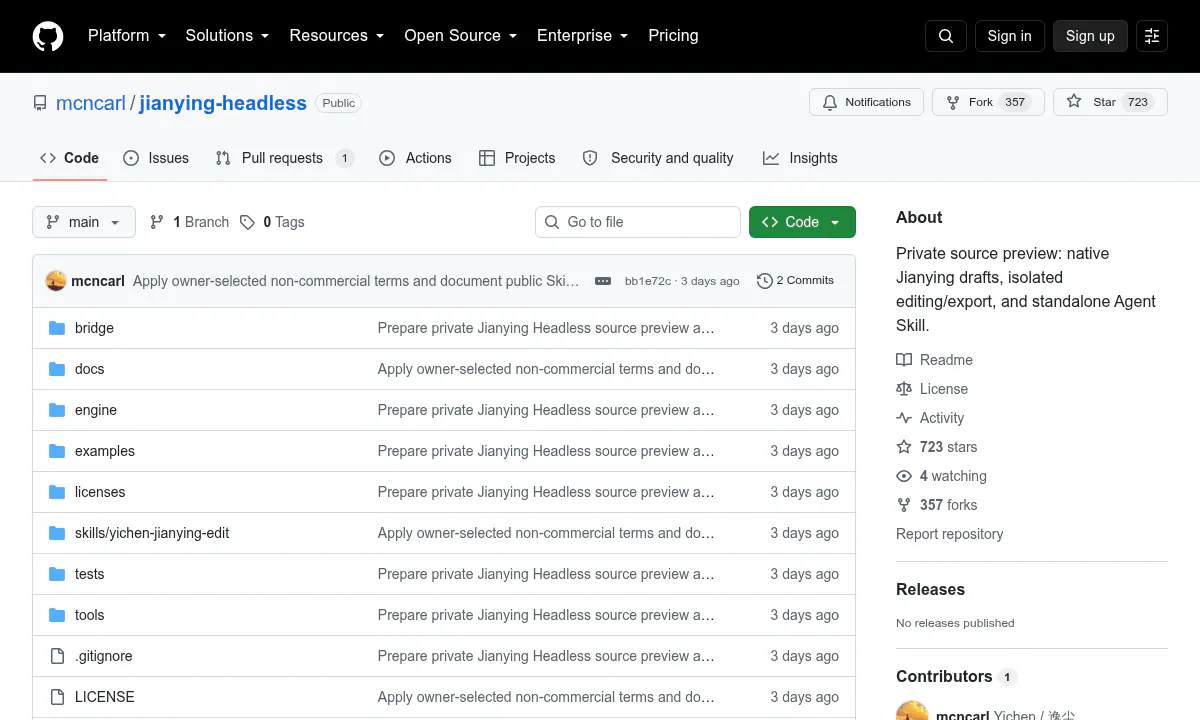Click the .gitignore file icon
1200x720 pixels.
tap(57, 656)
